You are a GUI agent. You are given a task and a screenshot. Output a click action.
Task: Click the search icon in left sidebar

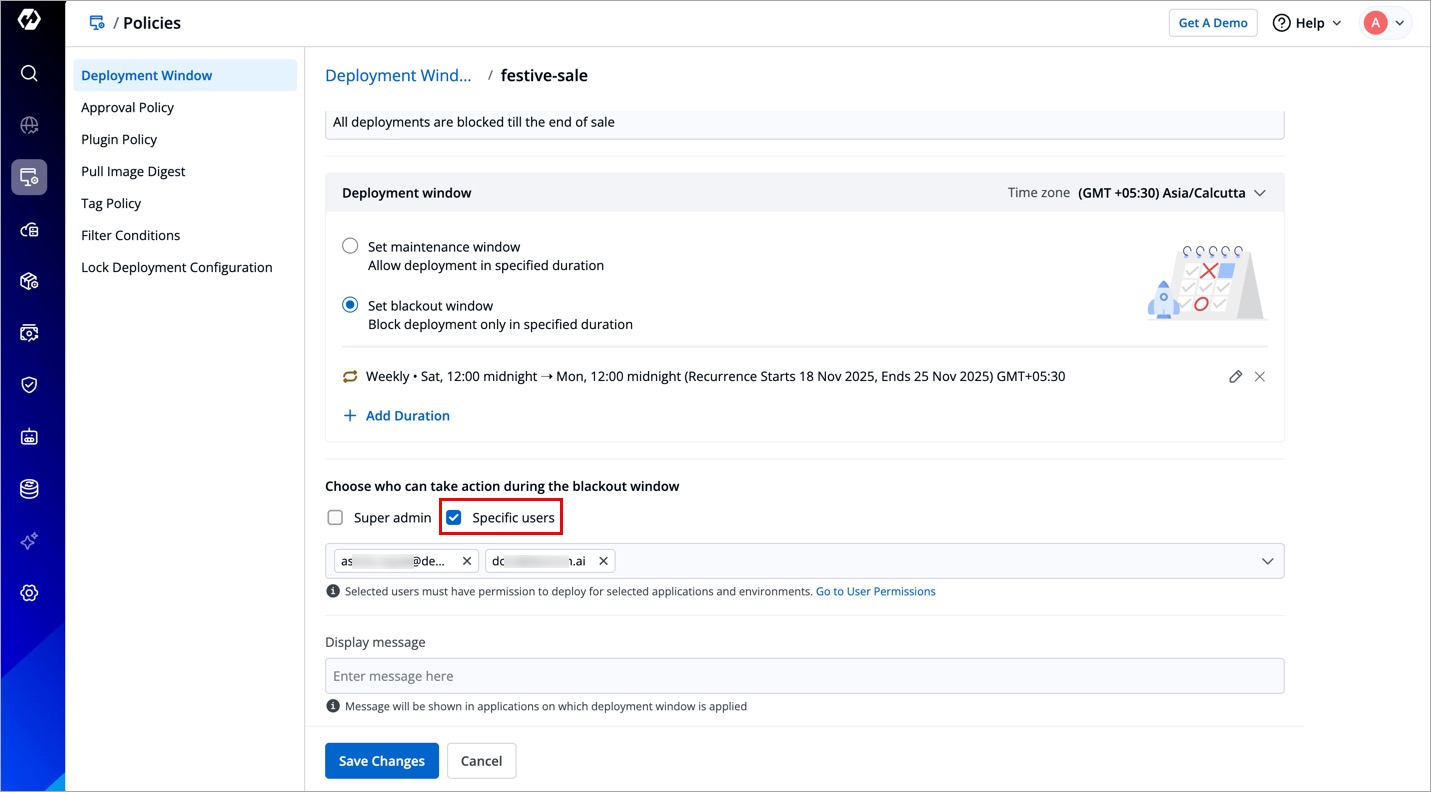click(x=29, y=73)
